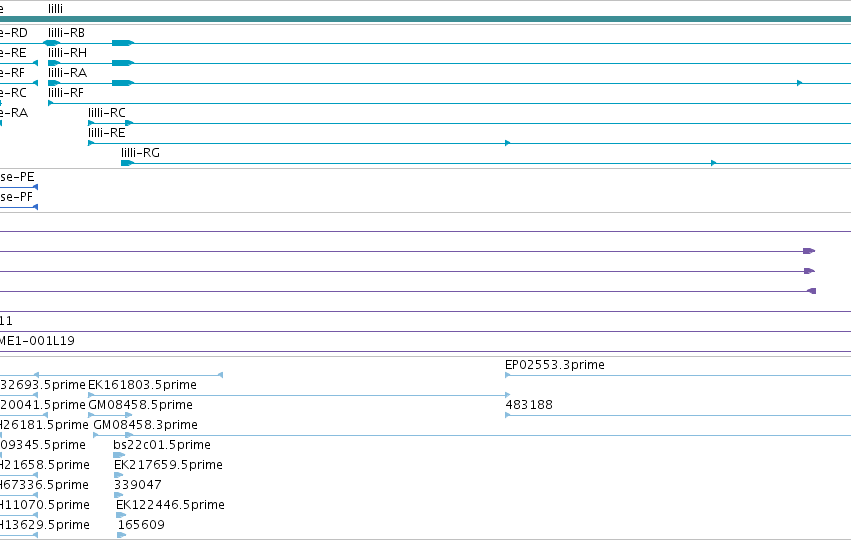Click the lilli-RG transcript label

[x=141, y=153]
